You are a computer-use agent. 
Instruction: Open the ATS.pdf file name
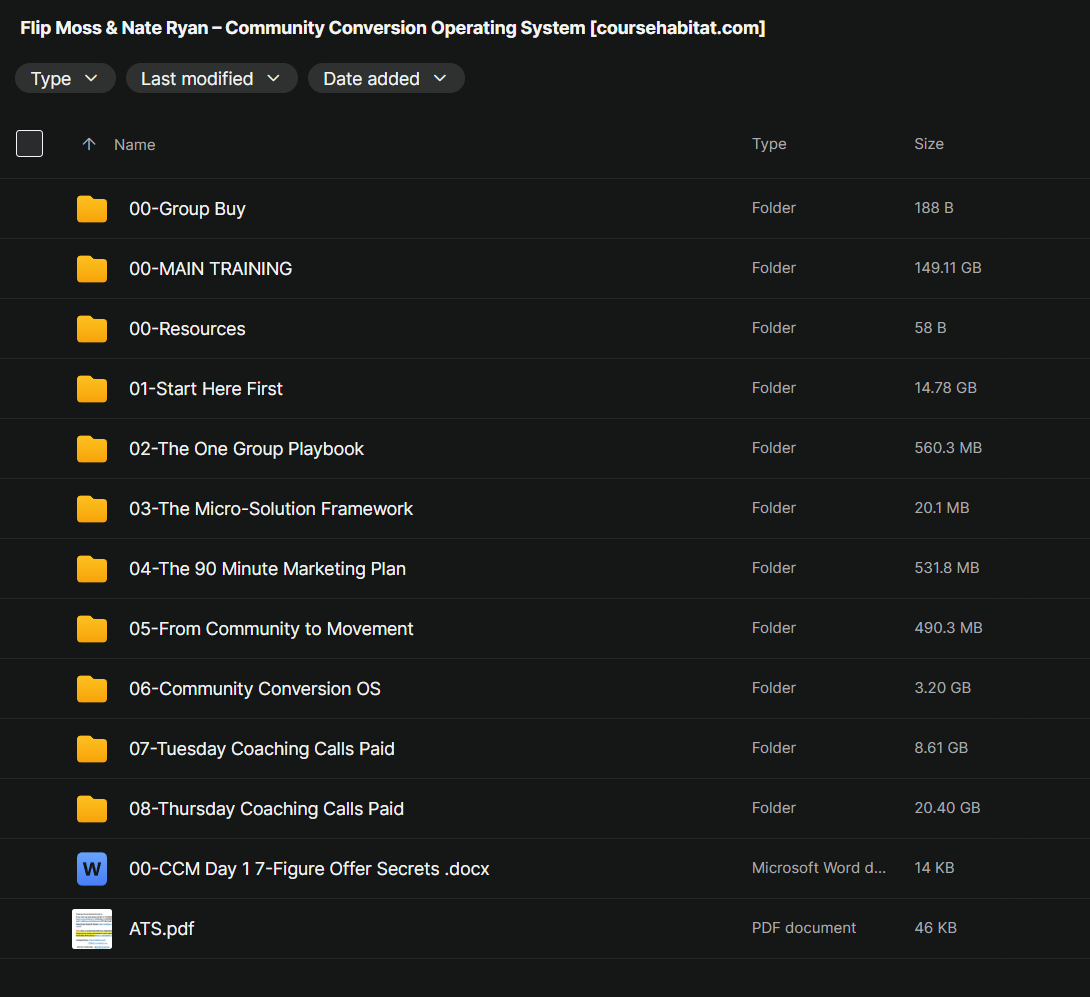pyautogui.click(x=161, y=929)
